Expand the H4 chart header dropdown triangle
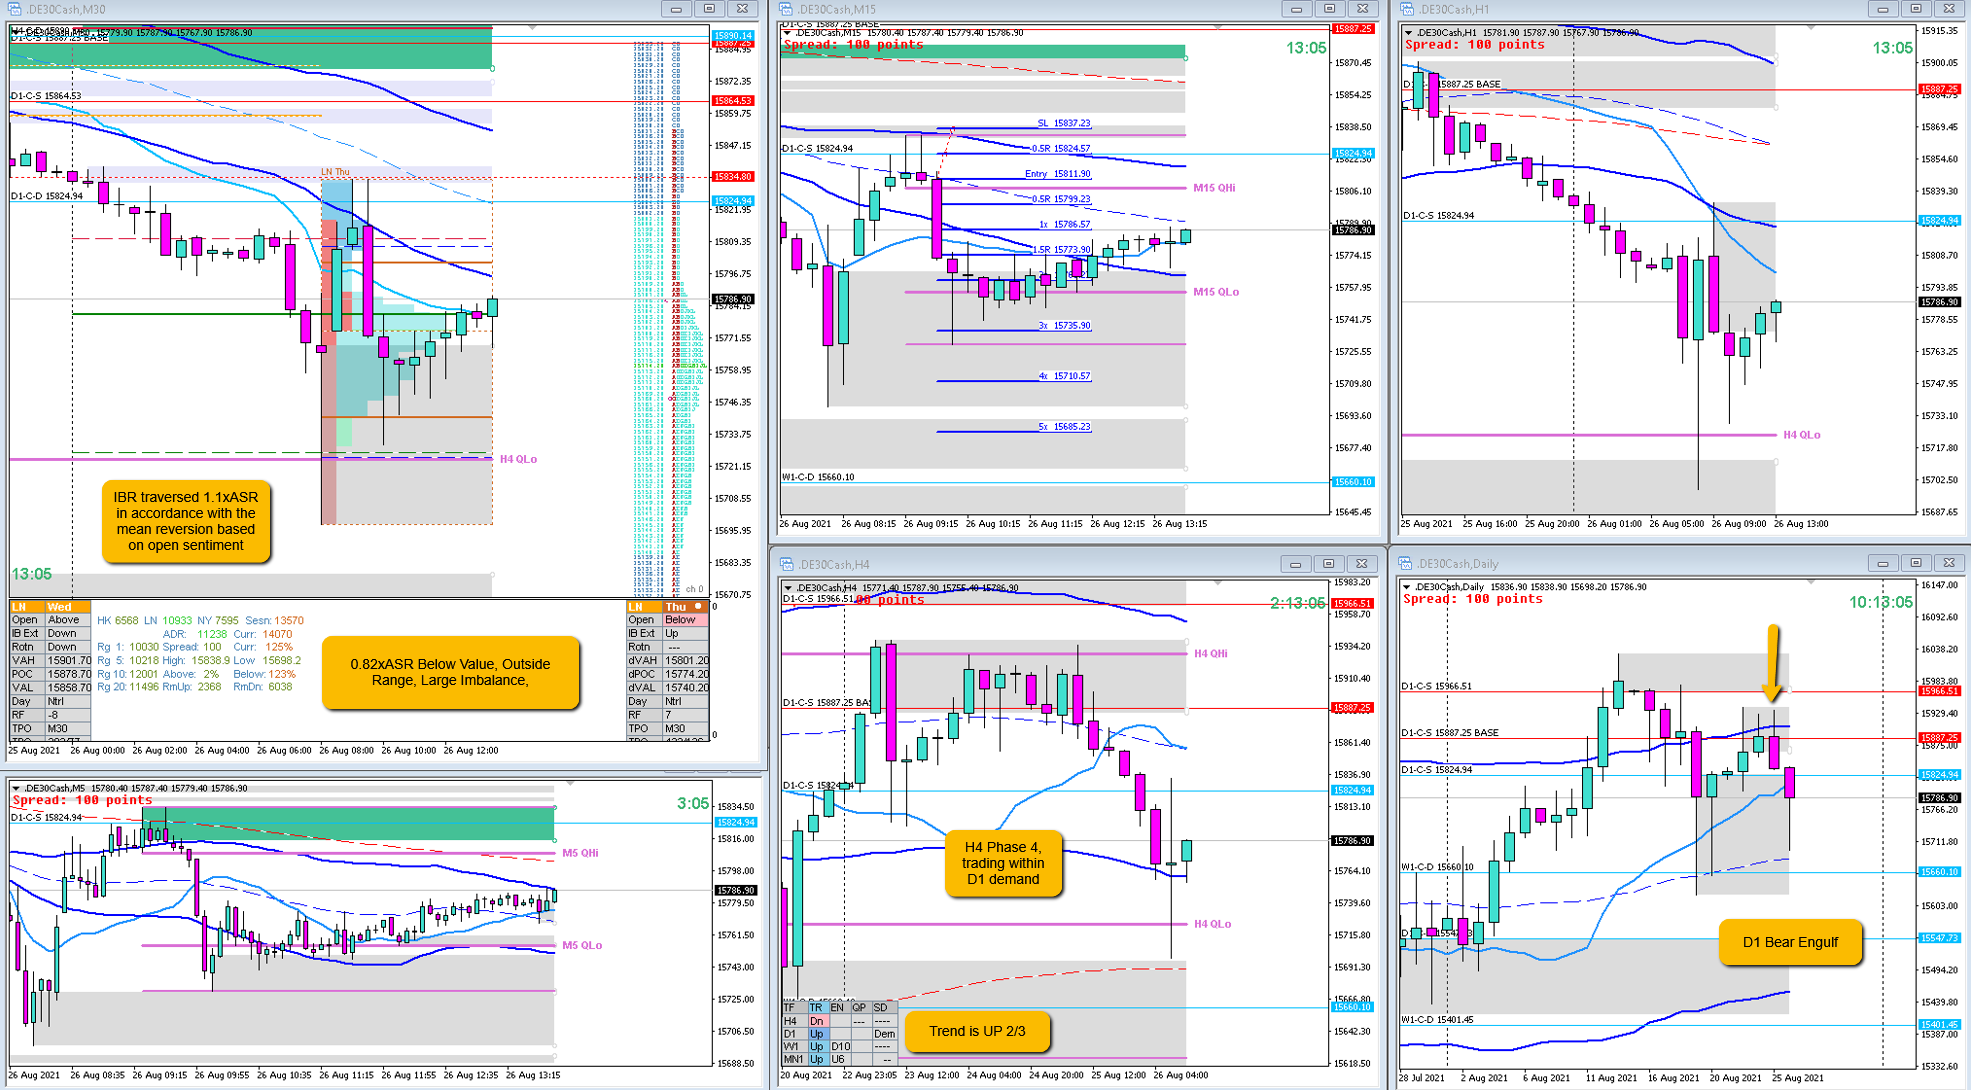1971x1090 pixels. tap(788, 588)
